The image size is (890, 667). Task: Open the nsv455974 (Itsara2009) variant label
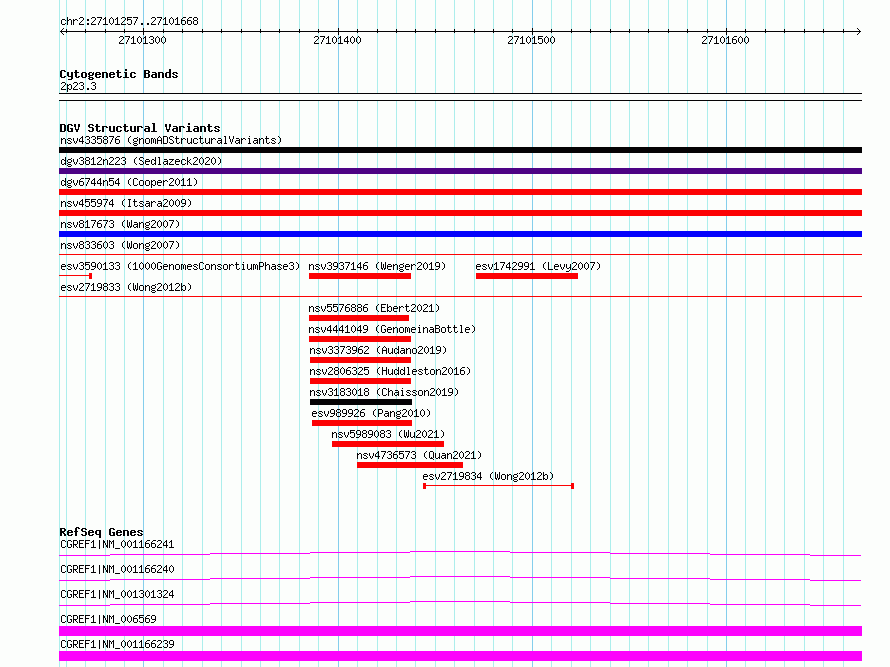pyautogui.click(x=126, y=203)
